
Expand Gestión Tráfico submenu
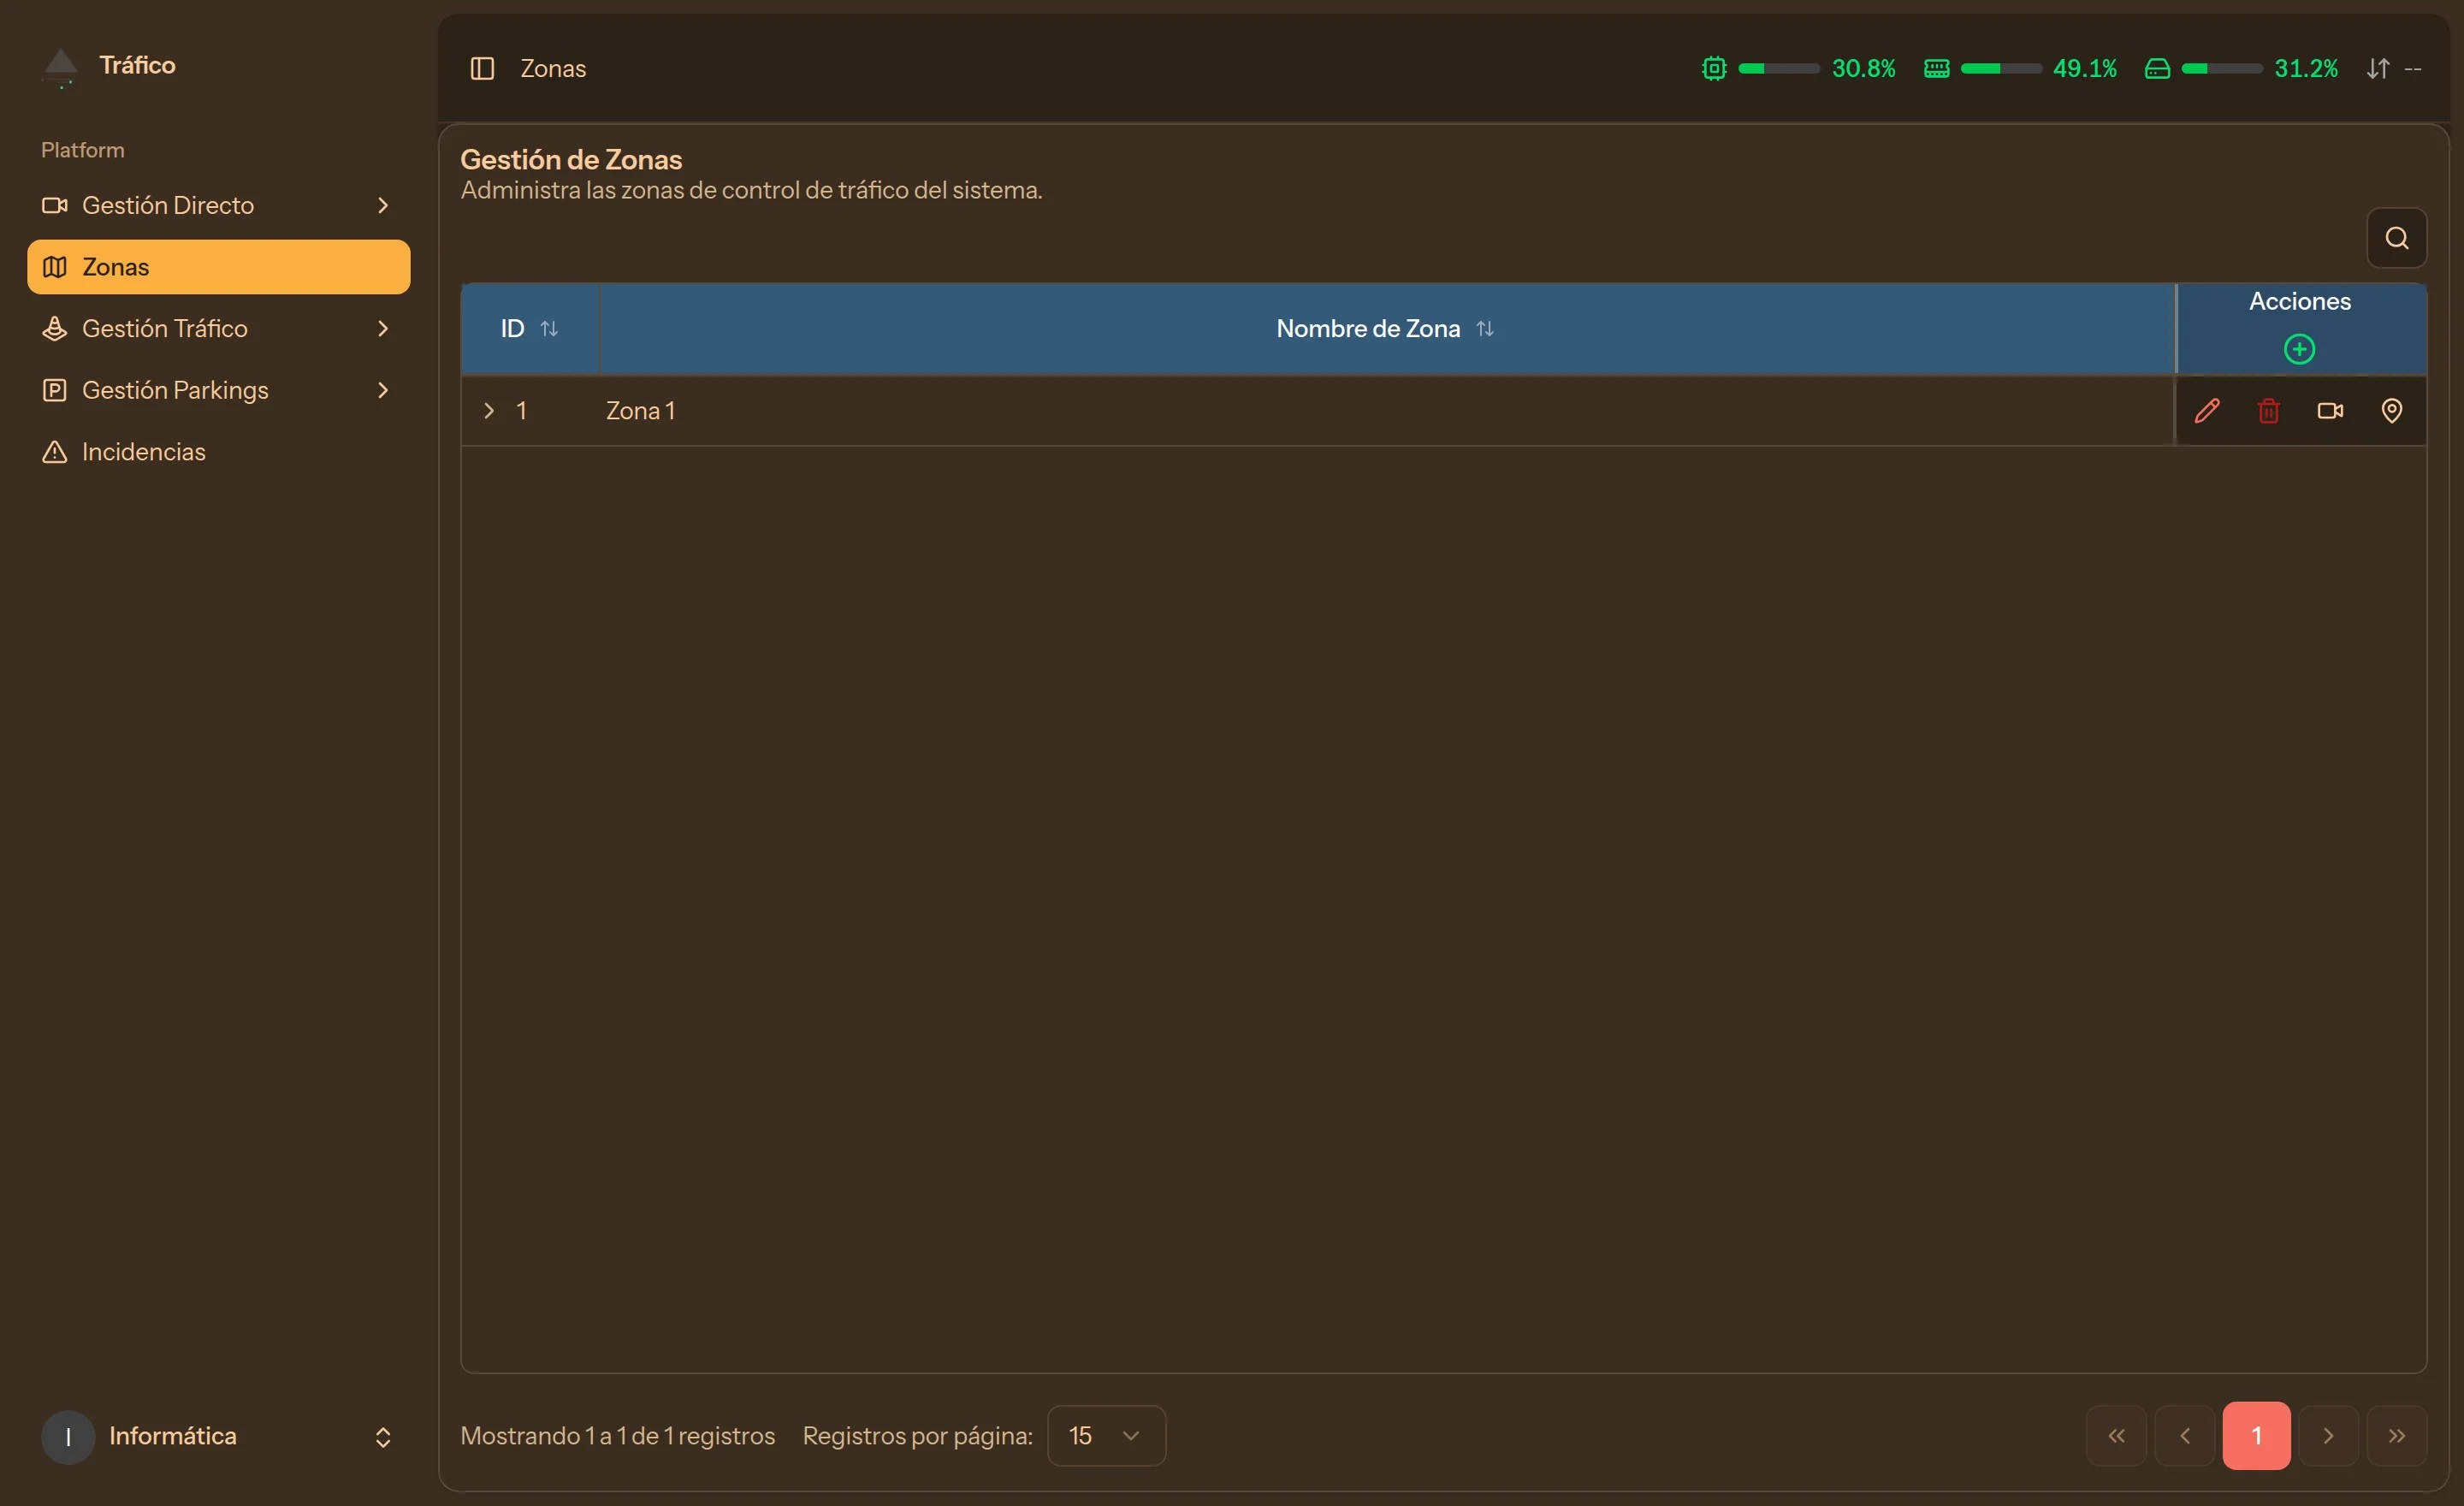[x=382, y=328]
